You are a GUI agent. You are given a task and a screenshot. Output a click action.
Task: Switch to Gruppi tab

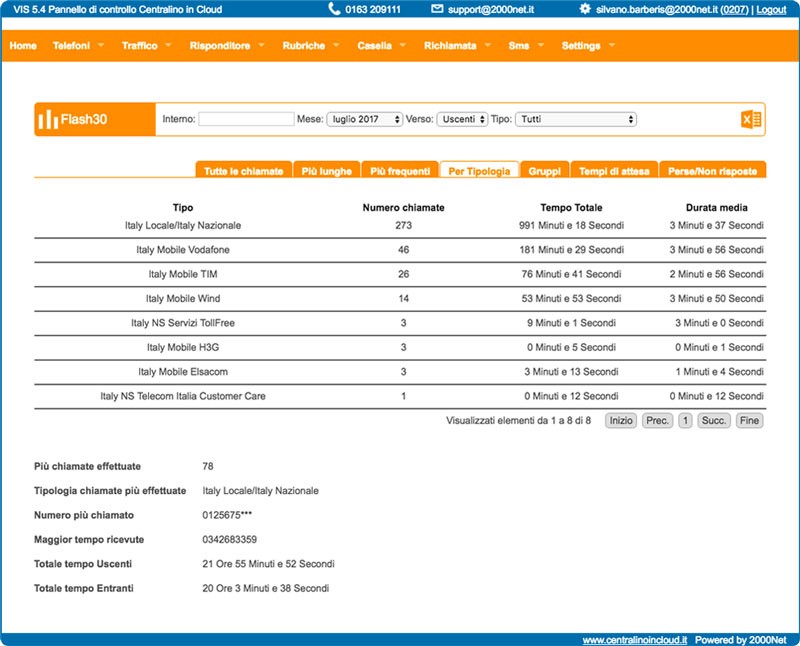[x=544, y=170]
